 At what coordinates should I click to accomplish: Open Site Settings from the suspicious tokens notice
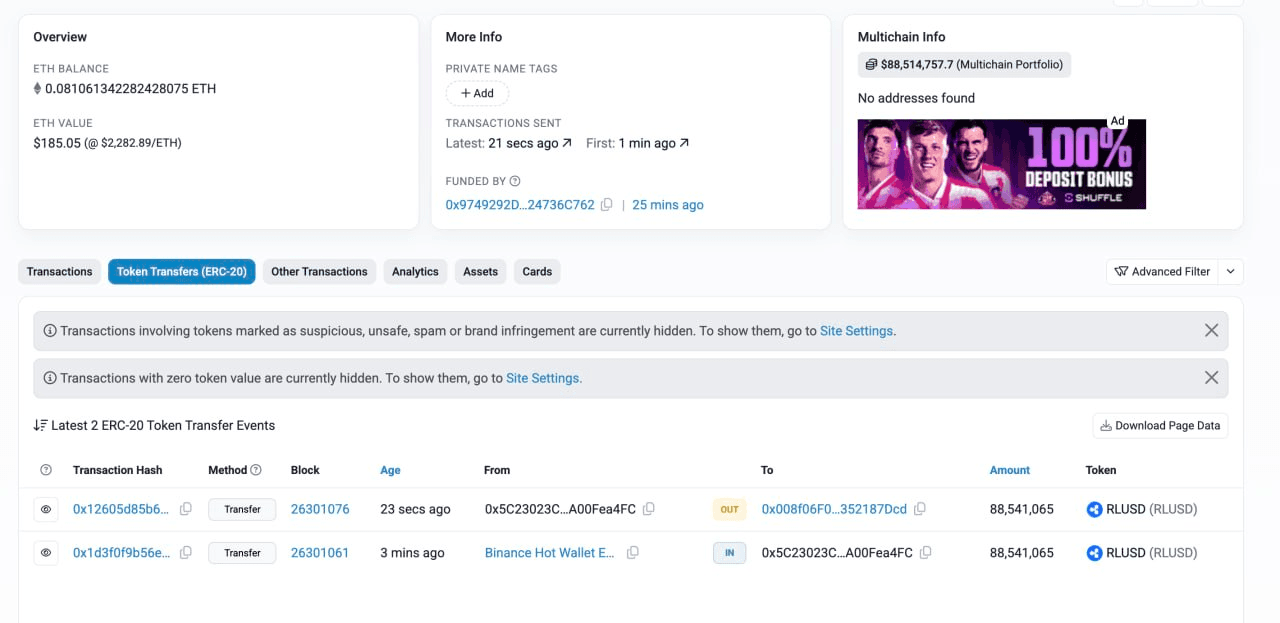coord(856,330)
